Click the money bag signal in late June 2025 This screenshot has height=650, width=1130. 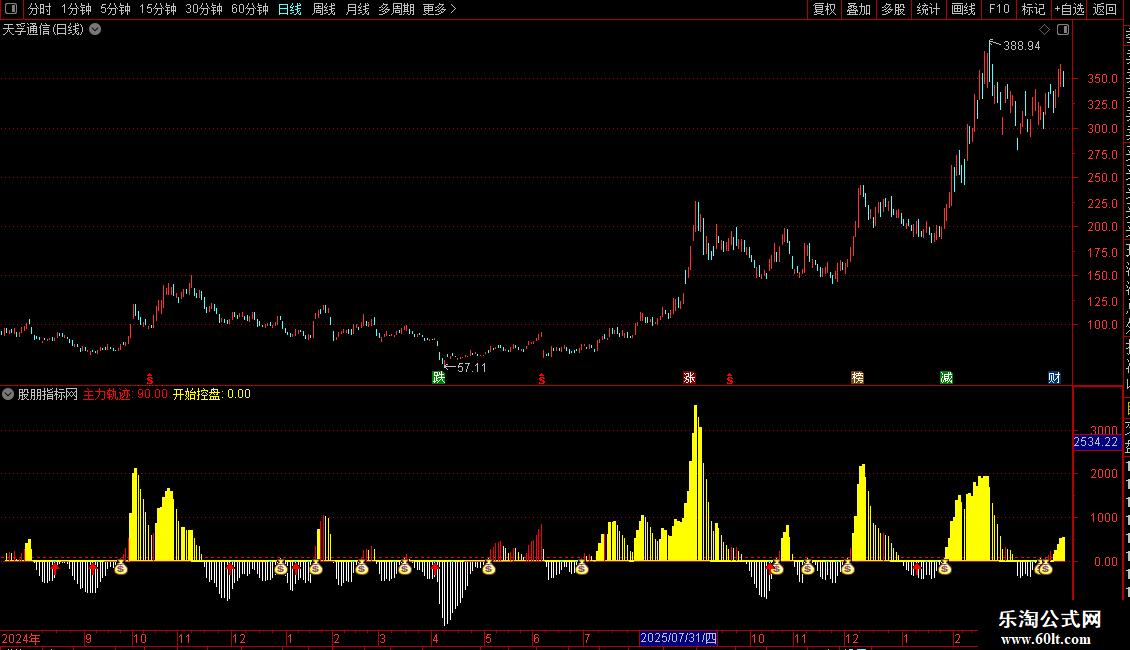click(x=582, y=568)
